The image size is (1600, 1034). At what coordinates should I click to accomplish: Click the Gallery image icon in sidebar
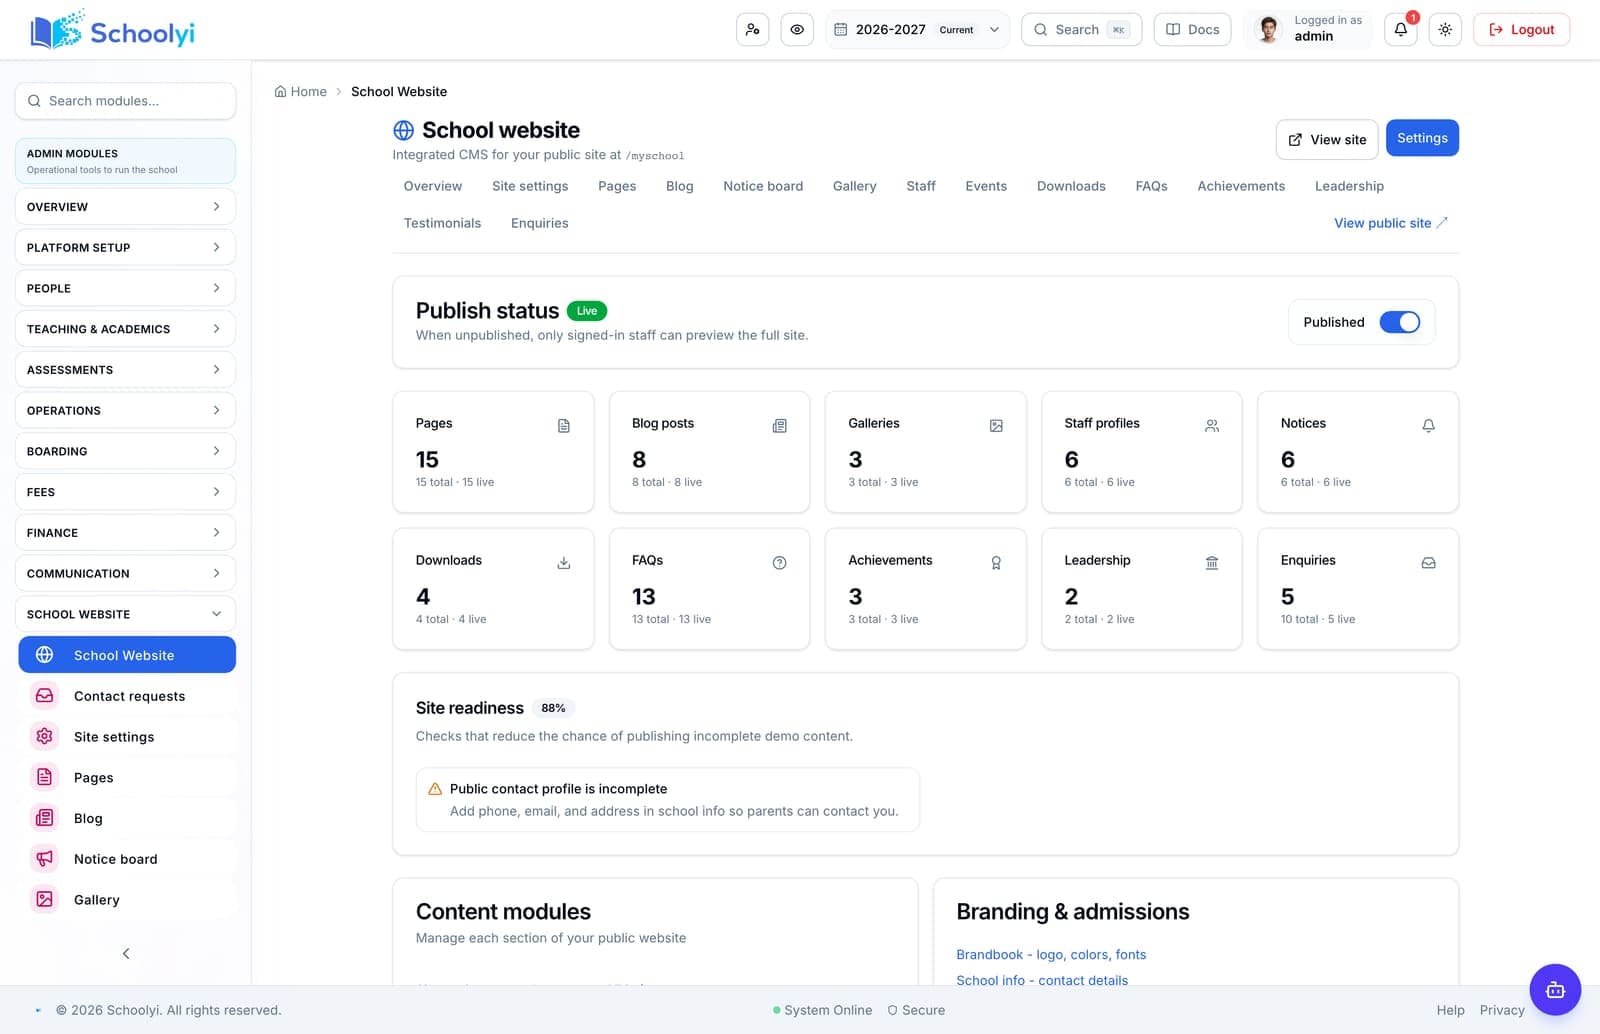pyautogui.click(x=45, y=900)
